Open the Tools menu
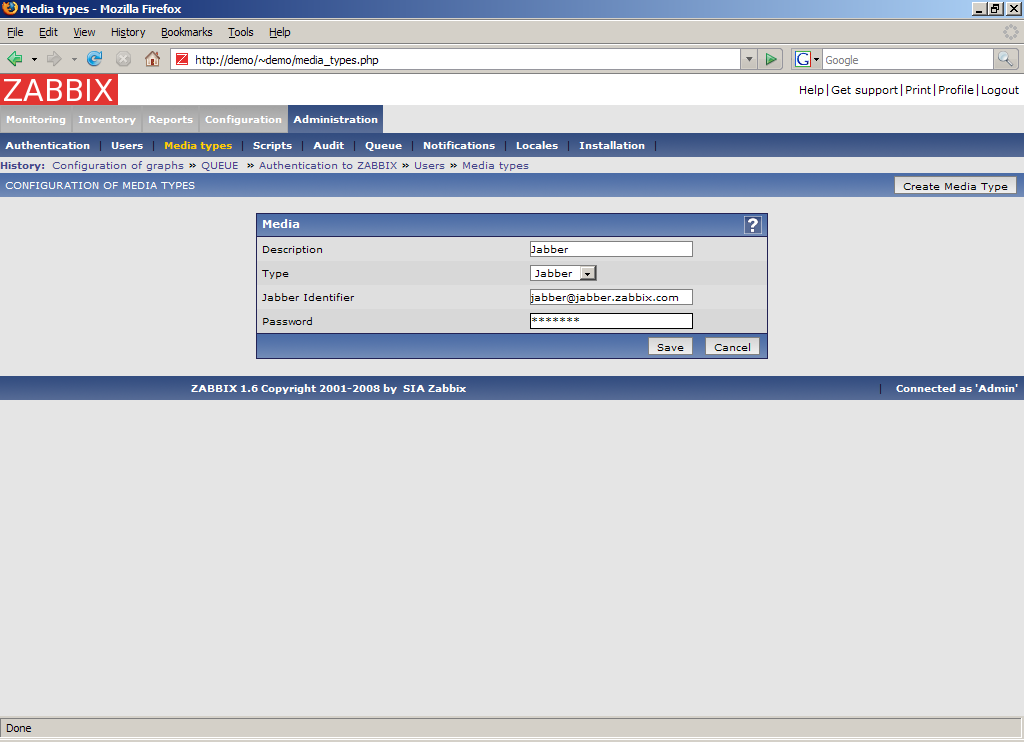The width and height of the screenshot is (1024, 742). click(240, 32)
